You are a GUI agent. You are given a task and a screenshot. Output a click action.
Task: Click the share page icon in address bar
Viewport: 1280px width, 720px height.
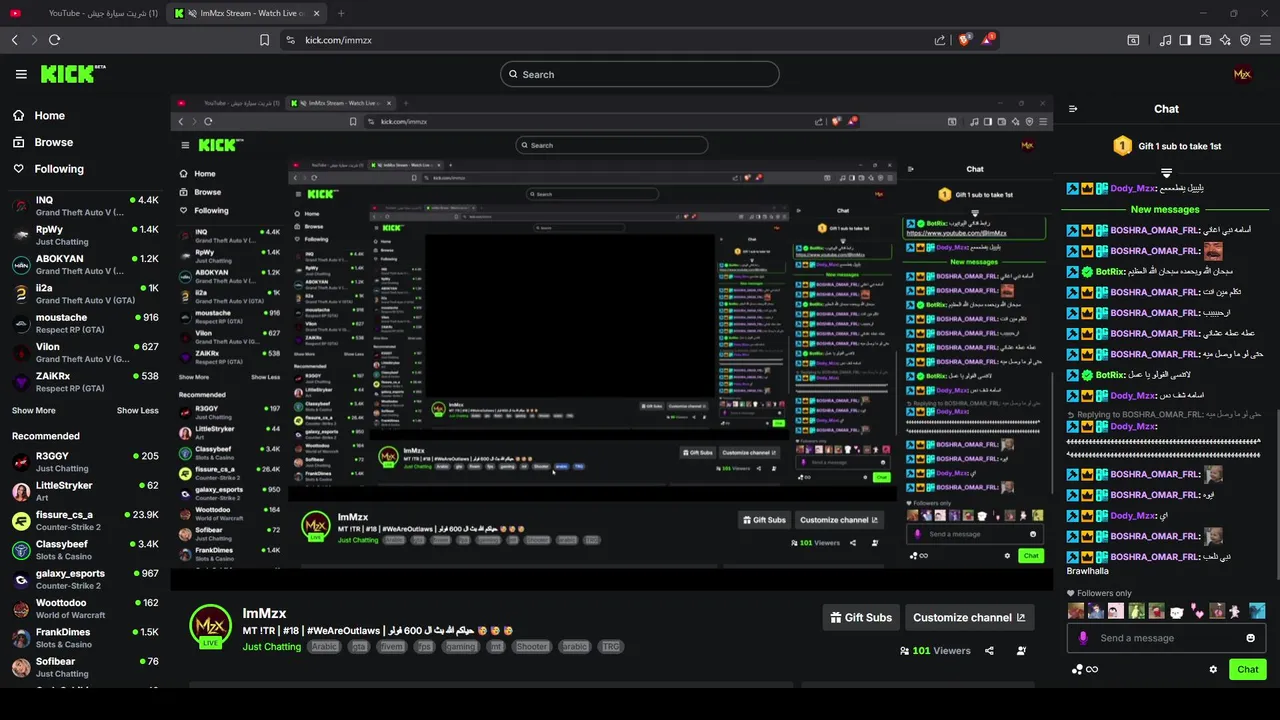coord(940,40)
